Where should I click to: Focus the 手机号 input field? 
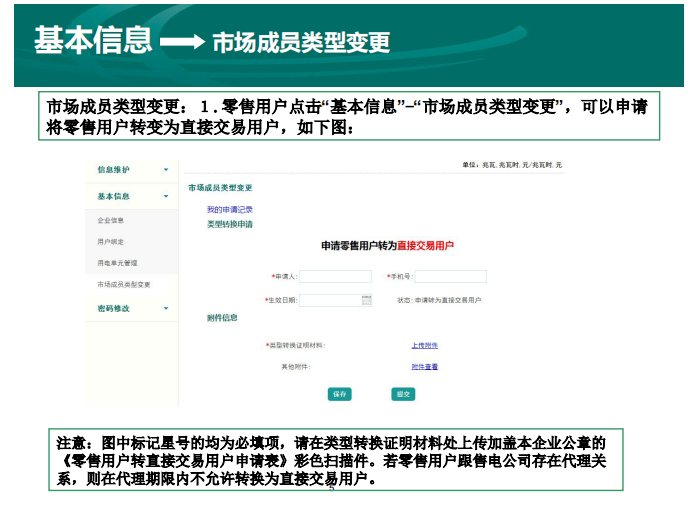(x=450, y=276)
